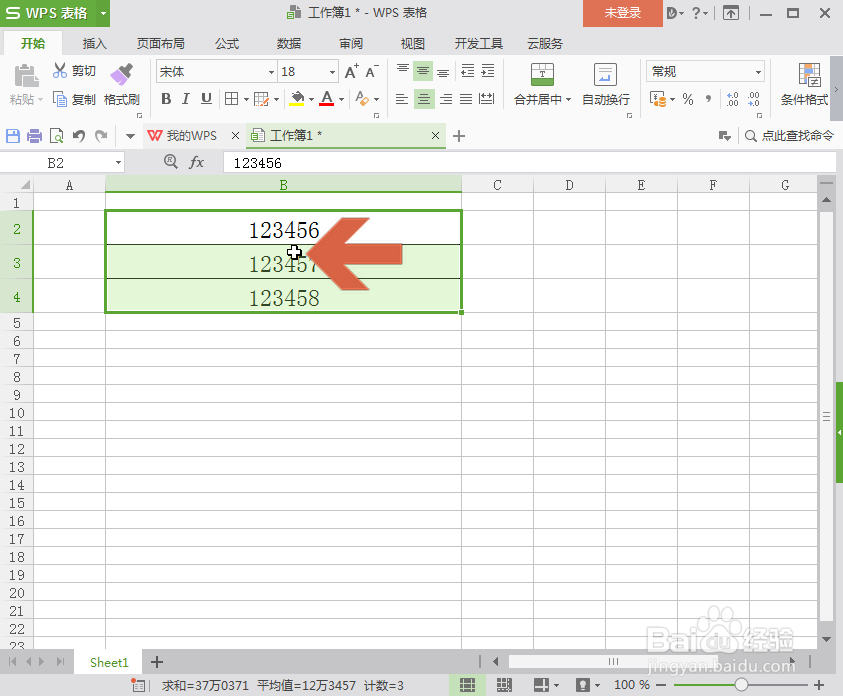Toggle align text right
843x696 pixels.
tap(446, 99)
